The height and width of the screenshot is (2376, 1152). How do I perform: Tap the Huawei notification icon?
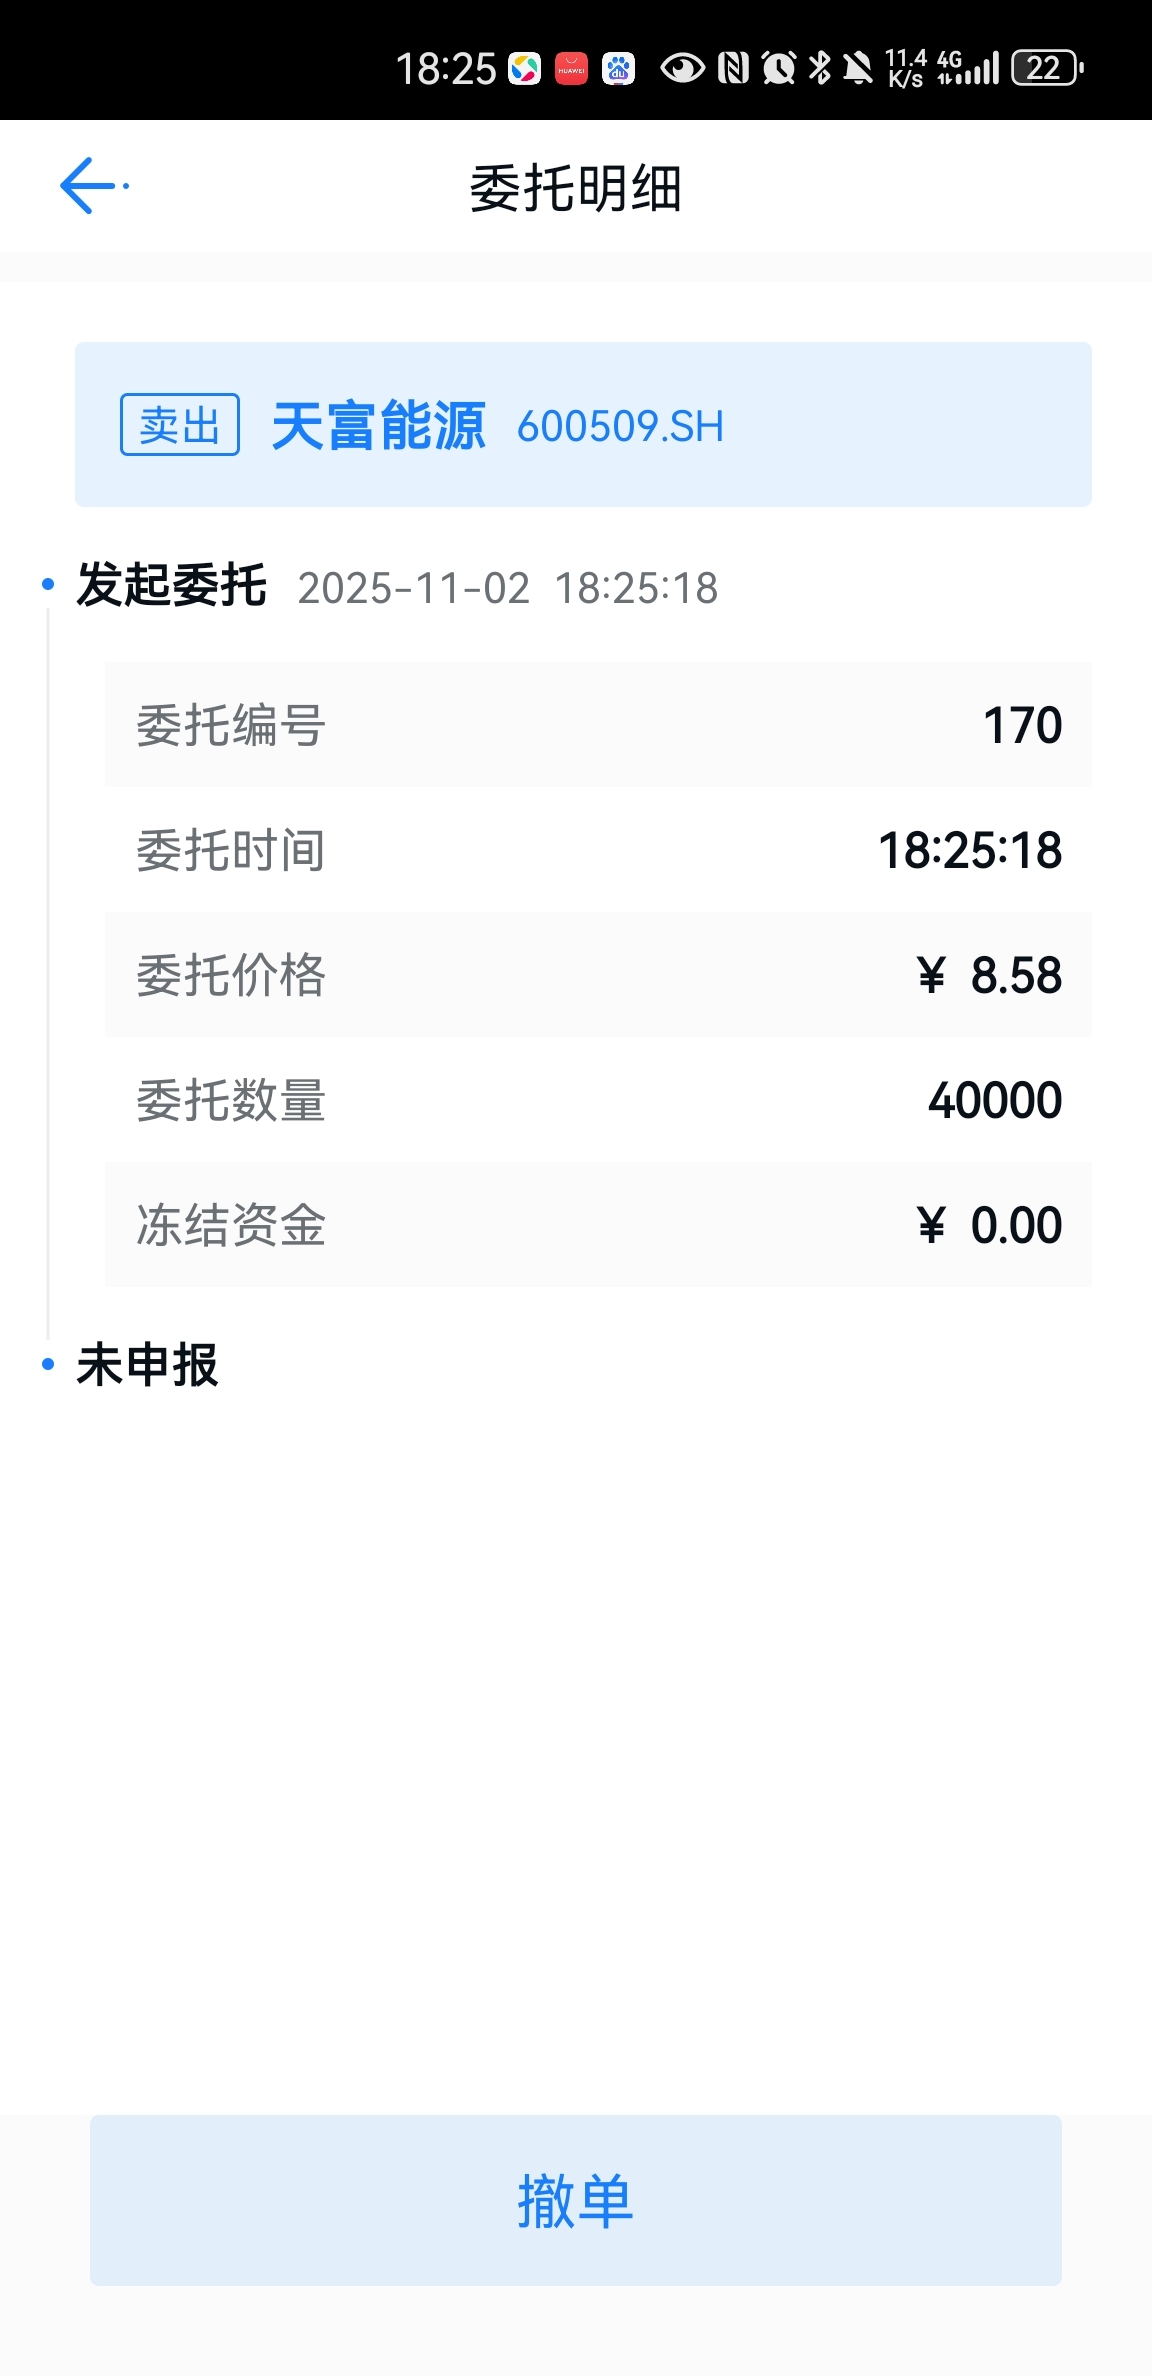click(x=571, y=69)
